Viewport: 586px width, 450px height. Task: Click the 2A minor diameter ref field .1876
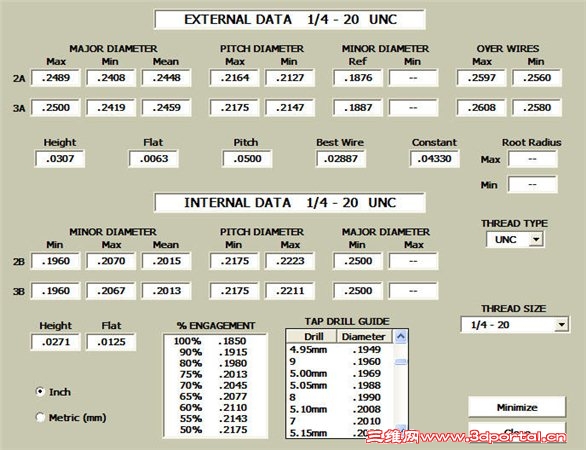click(358, 78)
